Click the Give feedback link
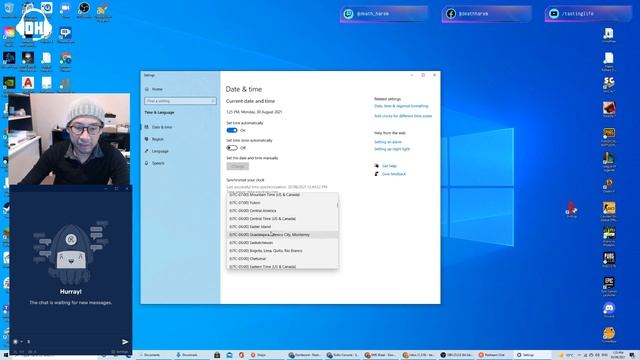Viewport: 640px width, 360px height. tap(393, 174)
